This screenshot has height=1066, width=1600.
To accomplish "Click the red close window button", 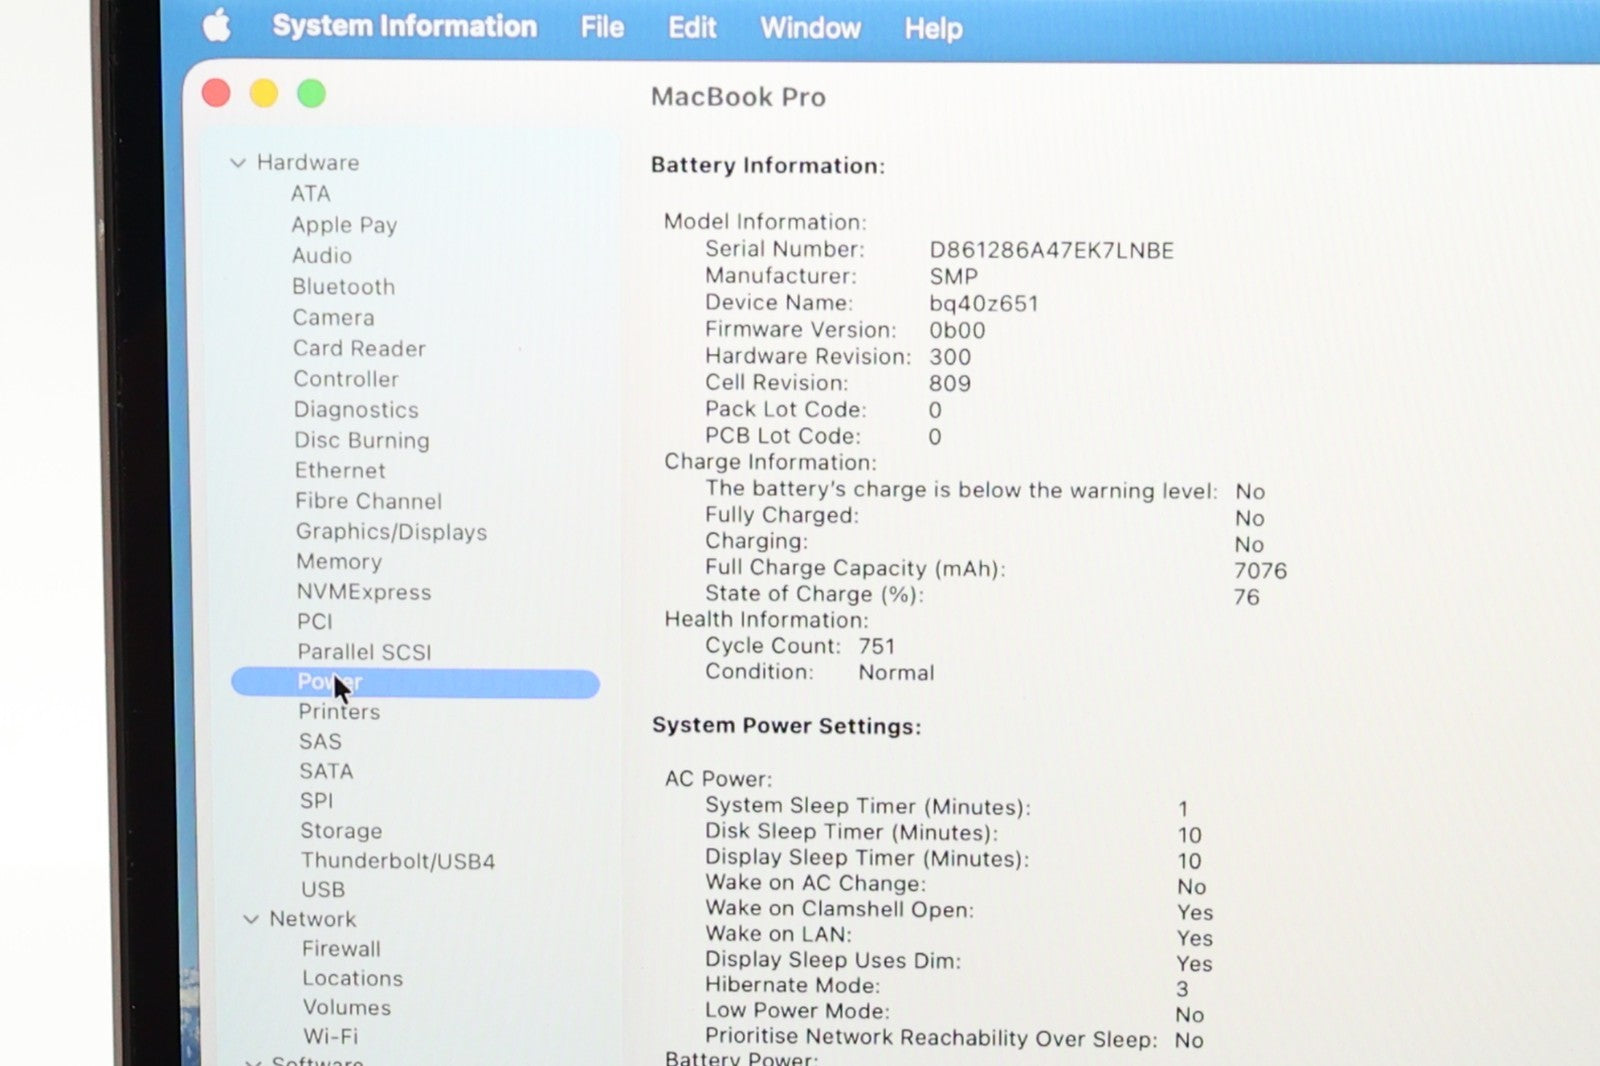I will coord(216,94).
